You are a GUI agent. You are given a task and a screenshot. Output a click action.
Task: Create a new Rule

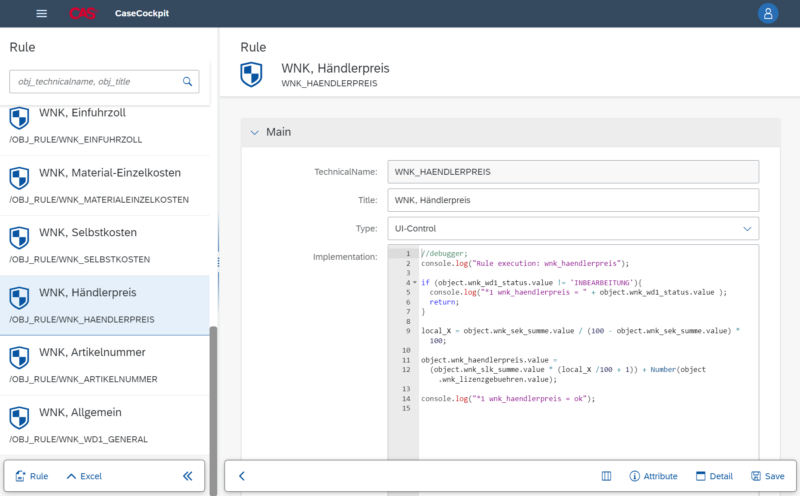32,476
